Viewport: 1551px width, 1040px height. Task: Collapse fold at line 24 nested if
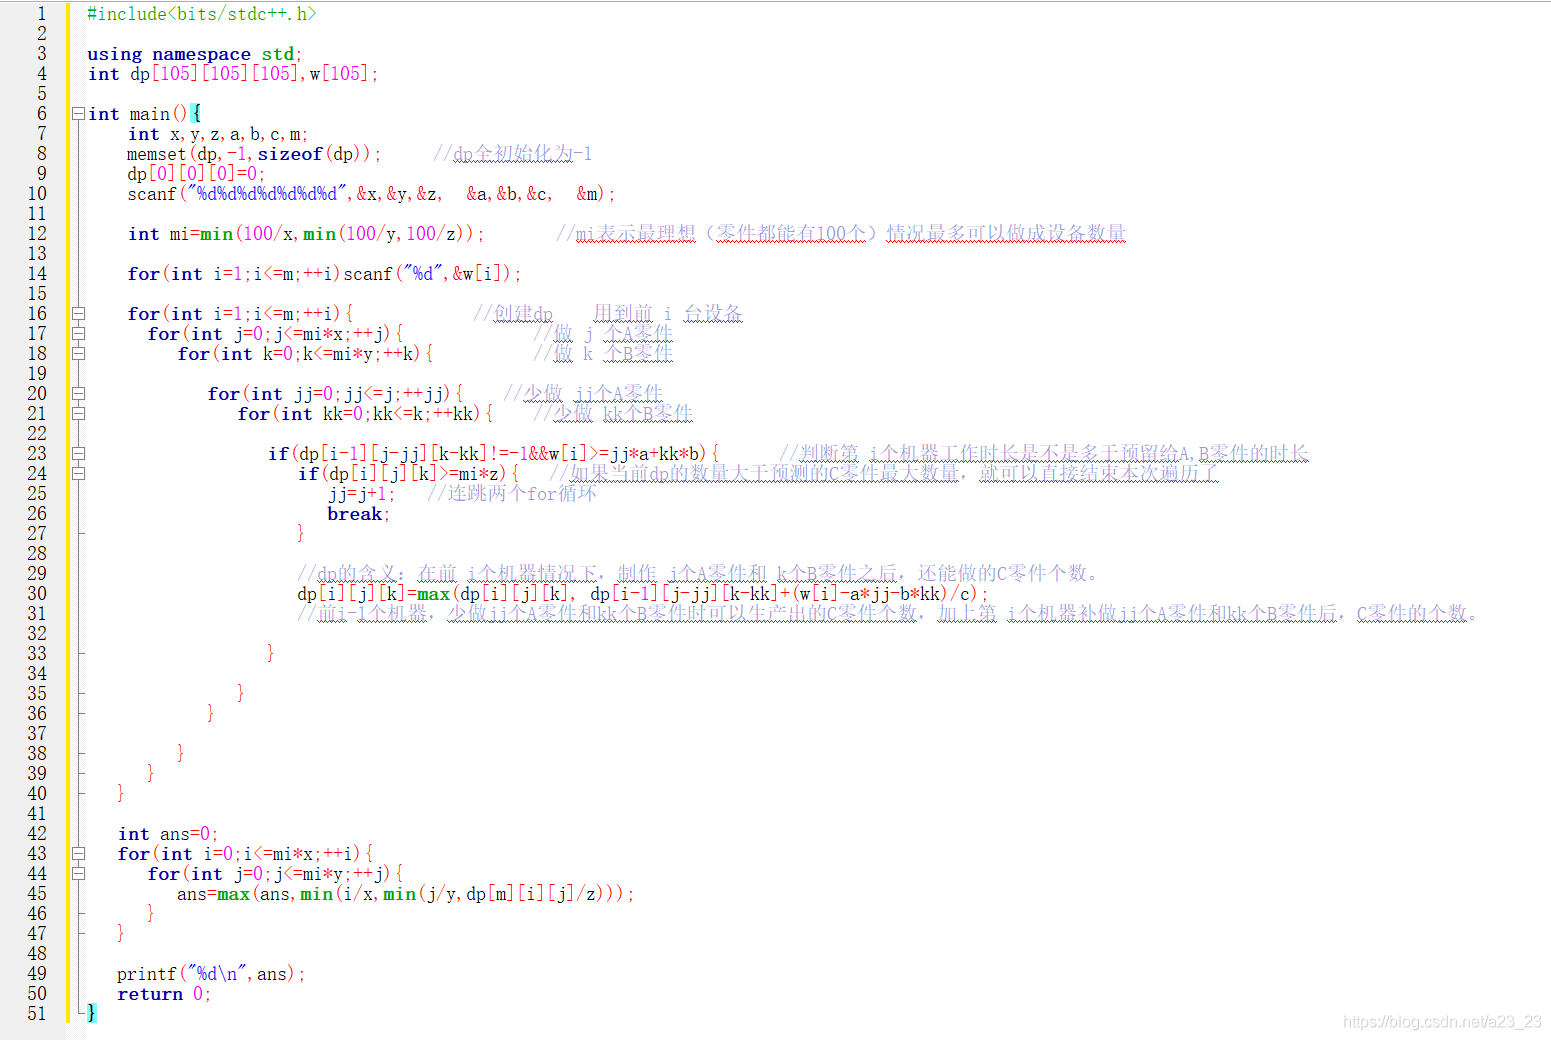click(78, 474)
